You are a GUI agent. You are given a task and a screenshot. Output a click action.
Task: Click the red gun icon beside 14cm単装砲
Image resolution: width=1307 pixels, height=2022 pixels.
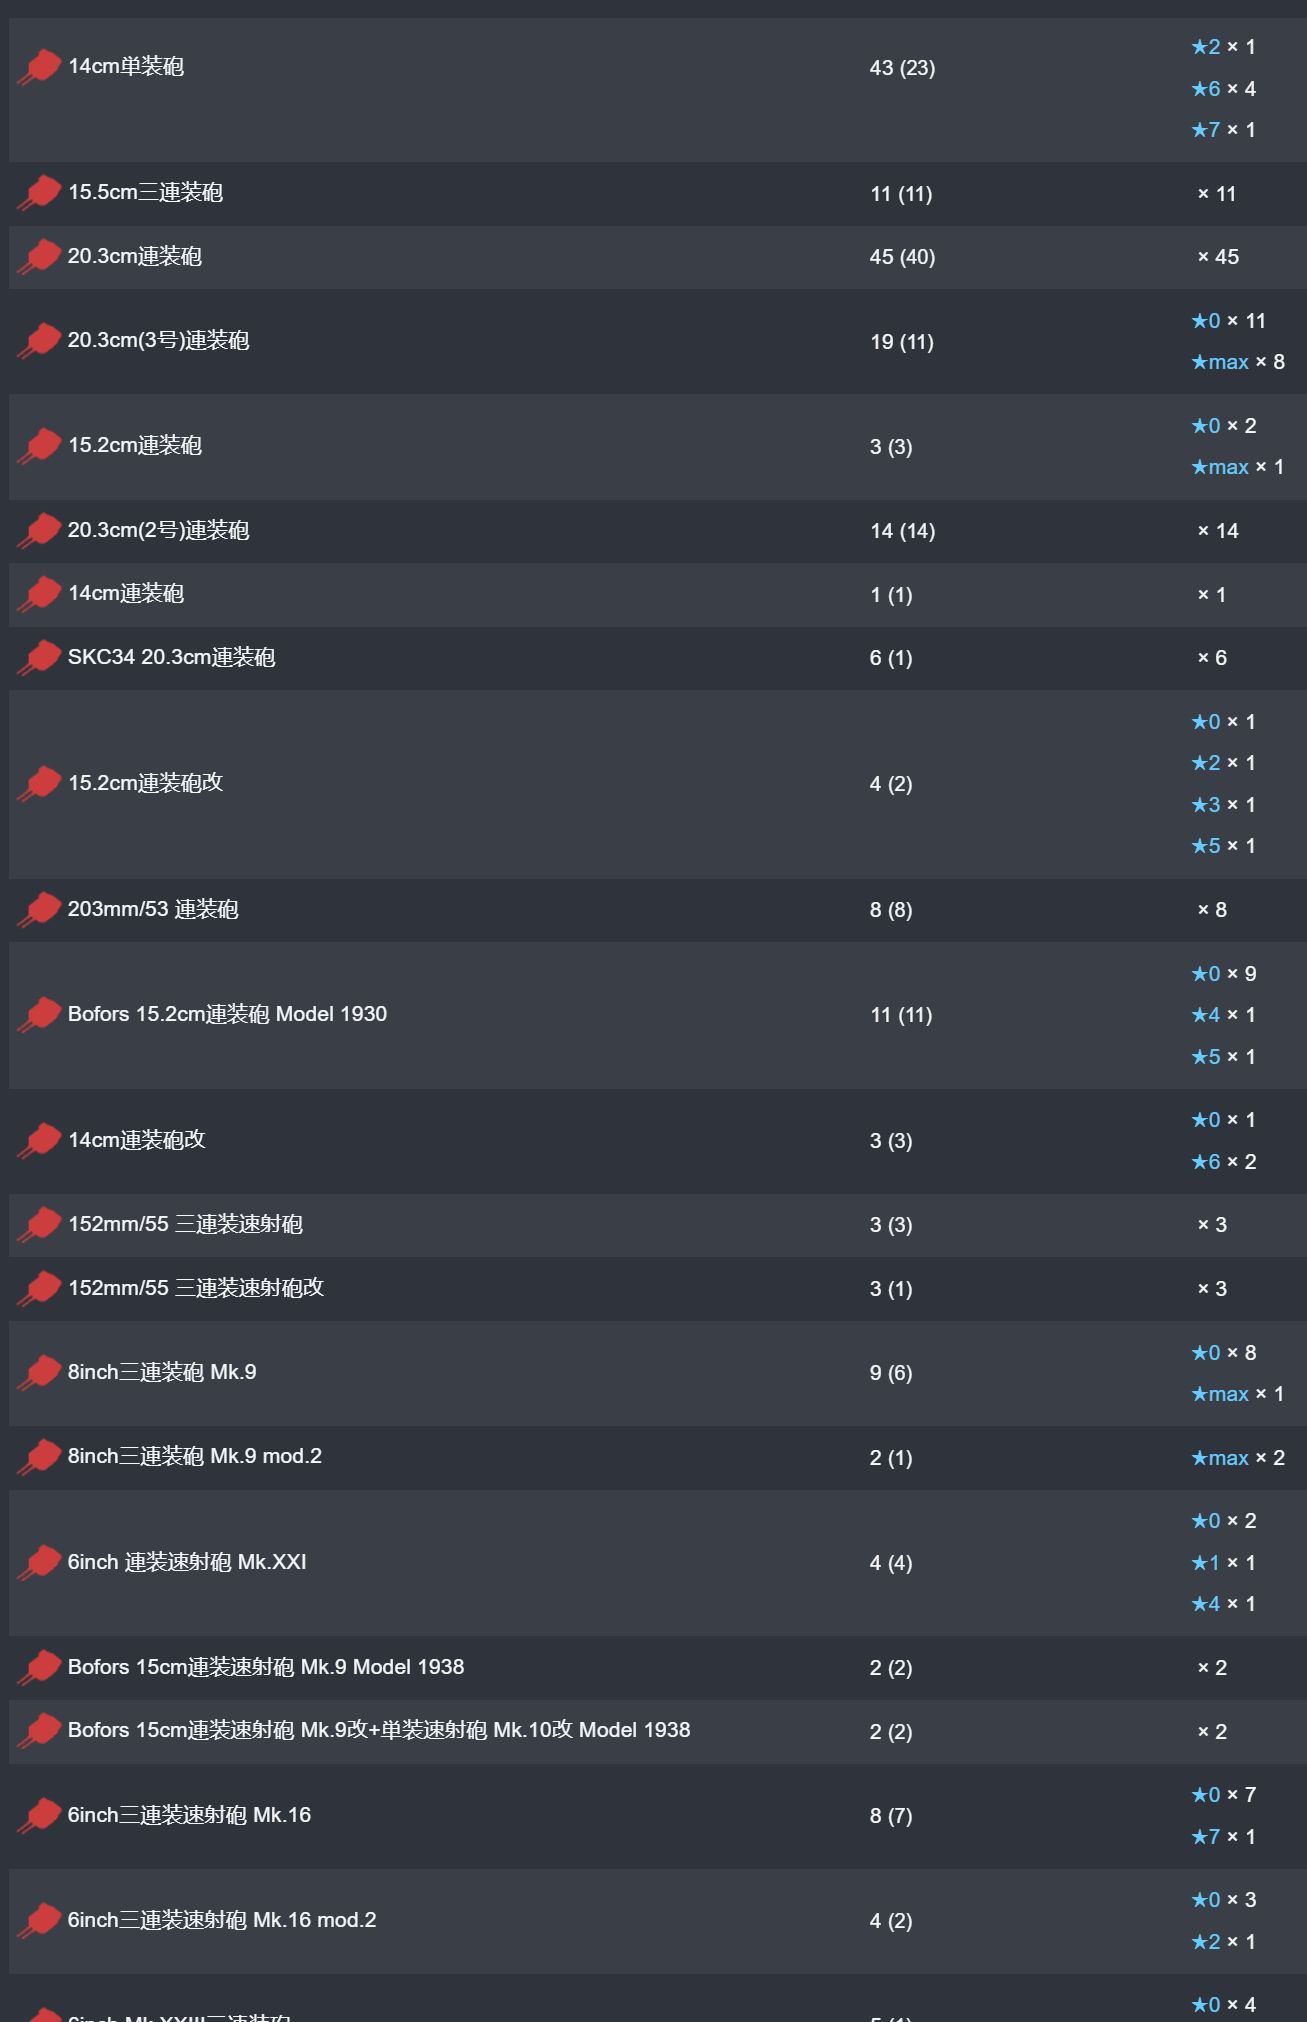40,68
